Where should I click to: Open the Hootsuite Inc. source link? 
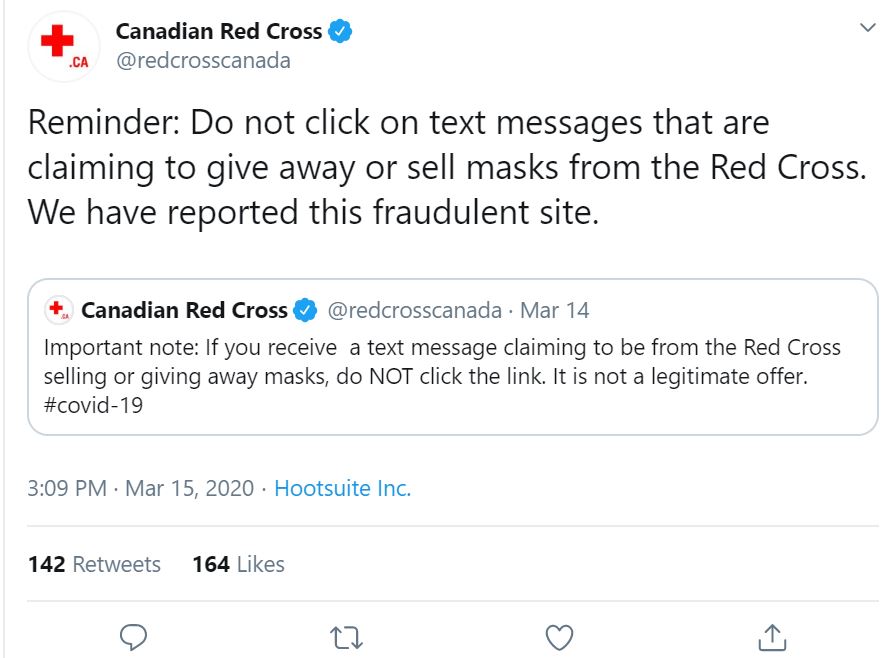click(x=342, y=489)
